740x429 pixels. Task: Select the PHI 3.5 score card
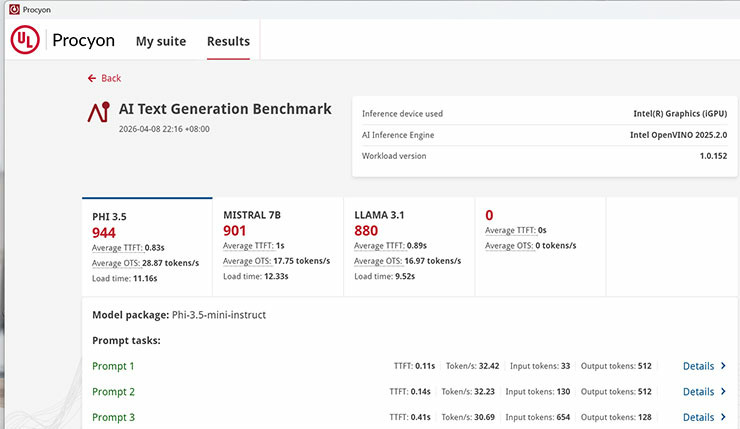(x=147, y=247)
